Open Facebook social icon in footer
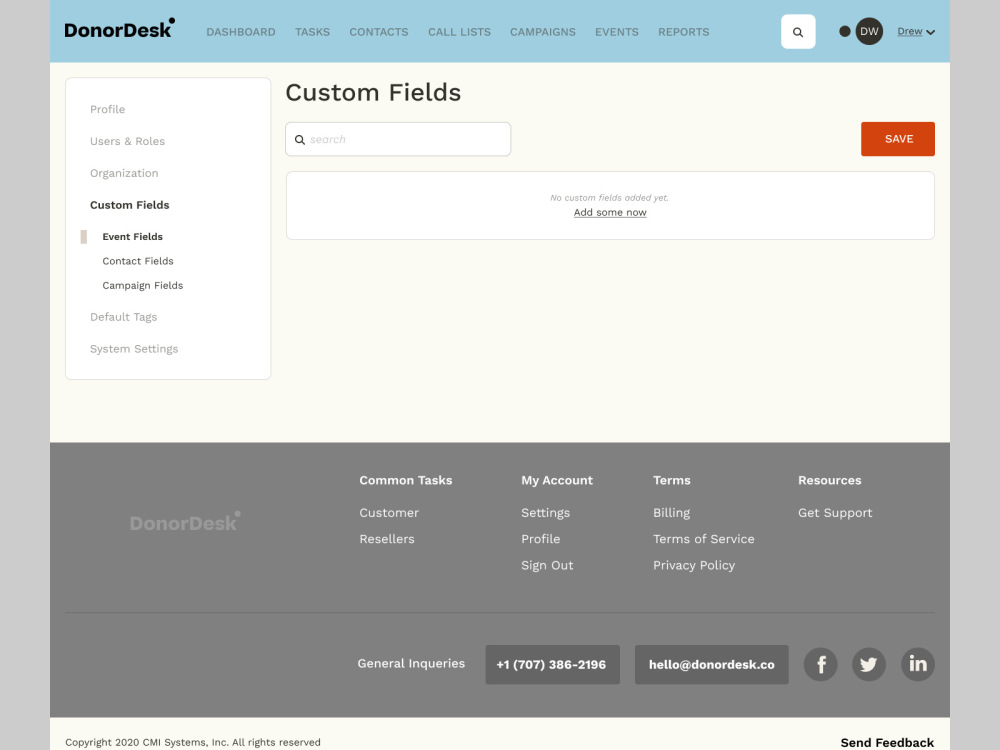The width and height of the screenshot is (1000, 750). 820,664
